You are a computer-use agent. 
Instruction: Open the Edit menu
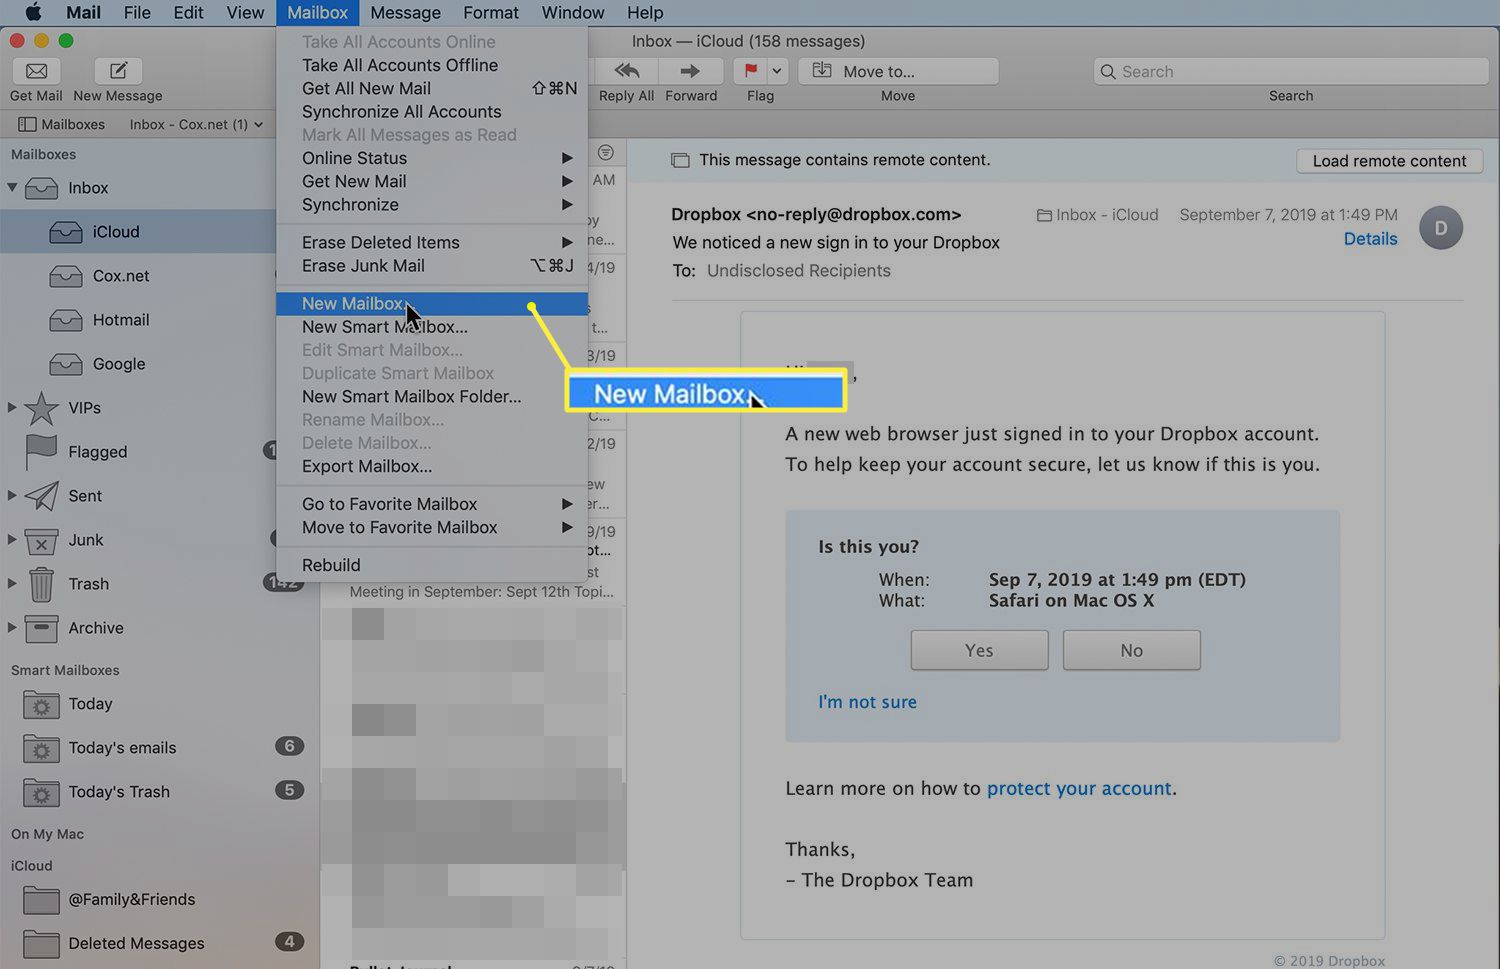click(188, 12)
